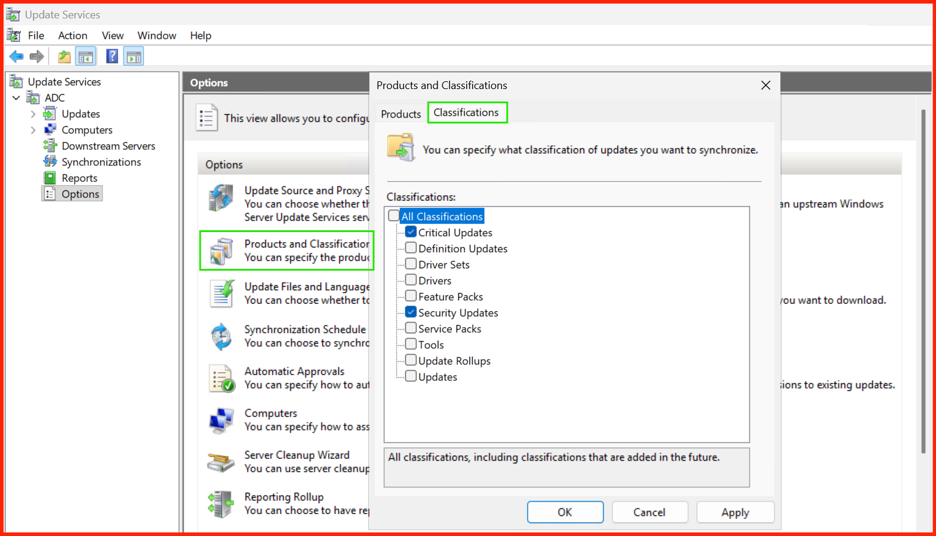Open the View menu
Viewport: 936px width, 536px height.
coord(112,36)
